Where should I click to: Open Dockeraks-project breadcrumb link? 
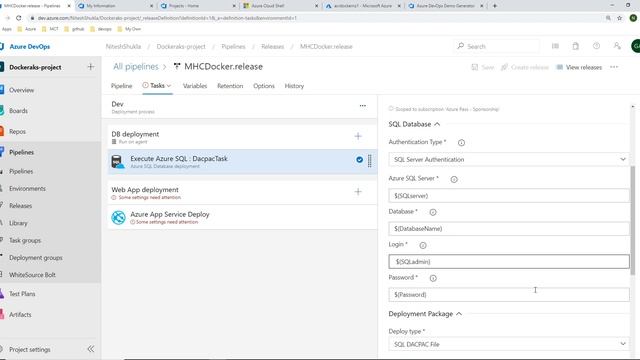pos(181,47)
